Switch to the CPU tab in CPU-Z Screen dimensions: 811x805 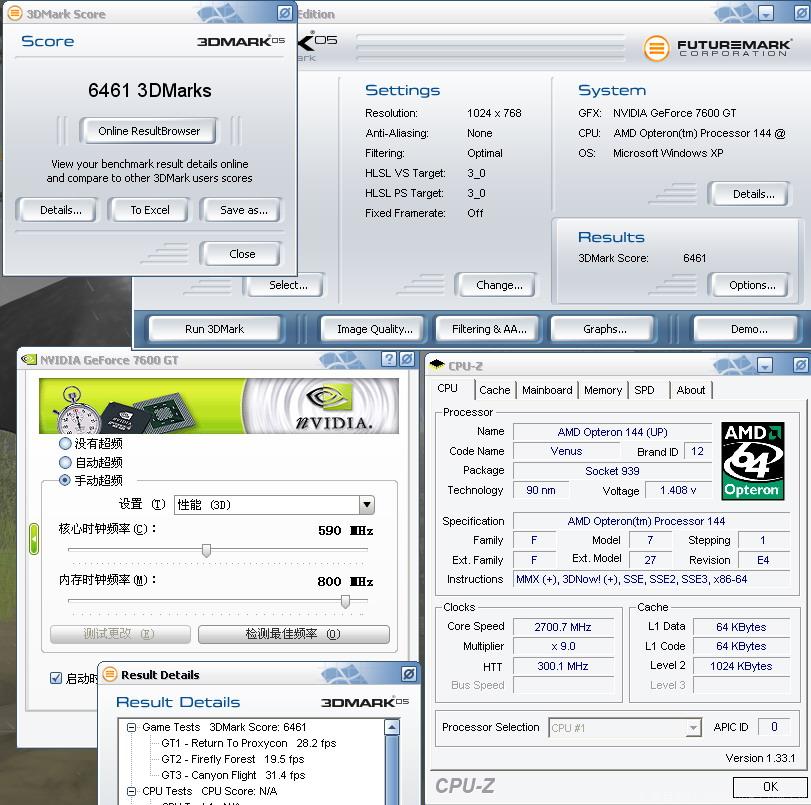tap(447, 389)
